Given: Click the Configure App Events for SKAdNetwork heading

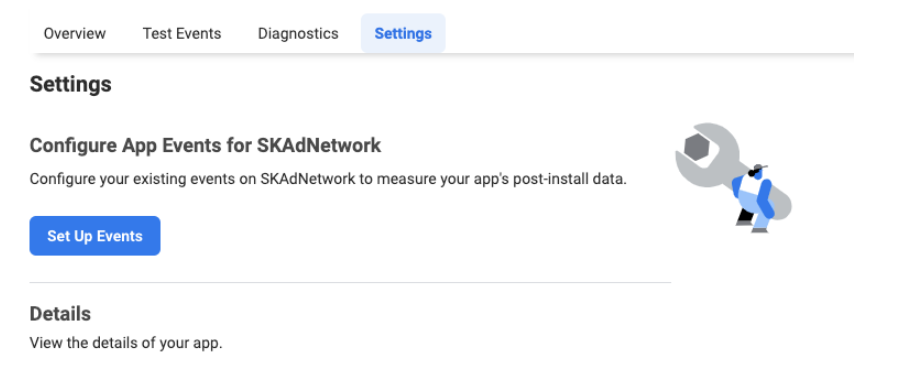Looking at the screenshot, I should click(205, 145).
